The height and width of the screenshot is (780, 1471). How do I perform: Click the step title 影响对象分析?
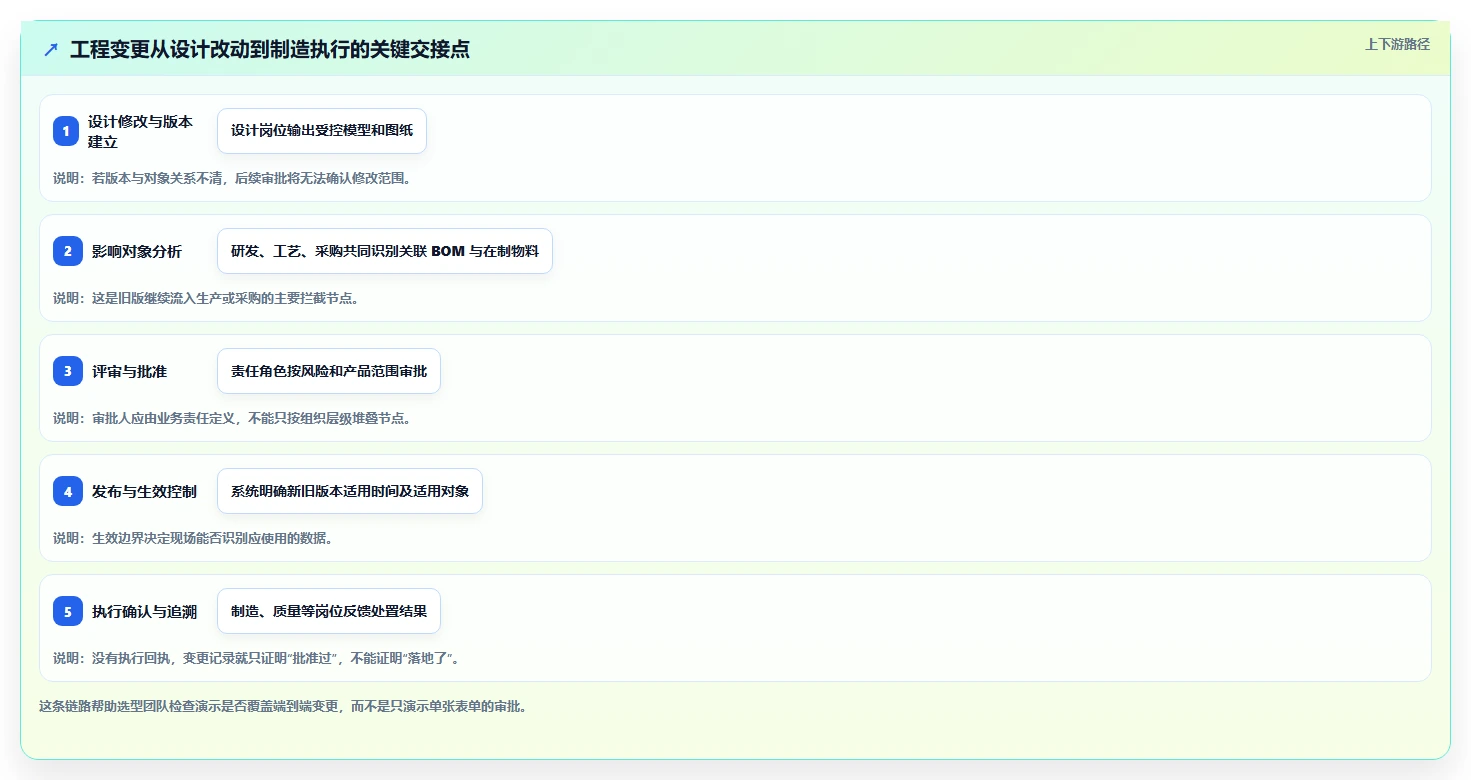(137, 252)
